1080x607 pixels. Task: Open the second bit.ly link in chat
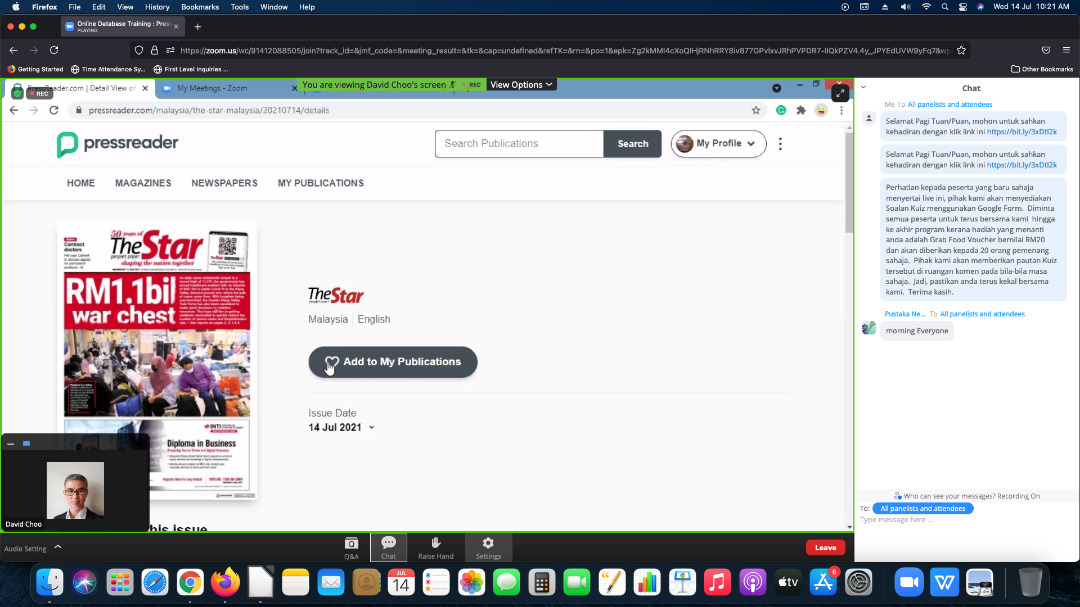tap(1021, 165)
